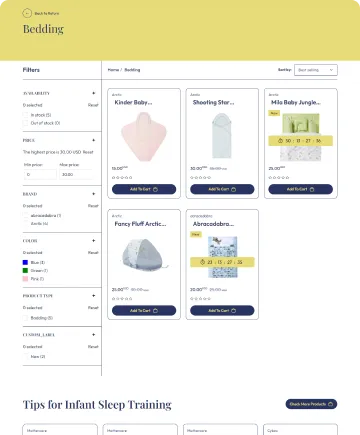
Task: Collapse the Availability filter section
Action: tap(94, 93)
